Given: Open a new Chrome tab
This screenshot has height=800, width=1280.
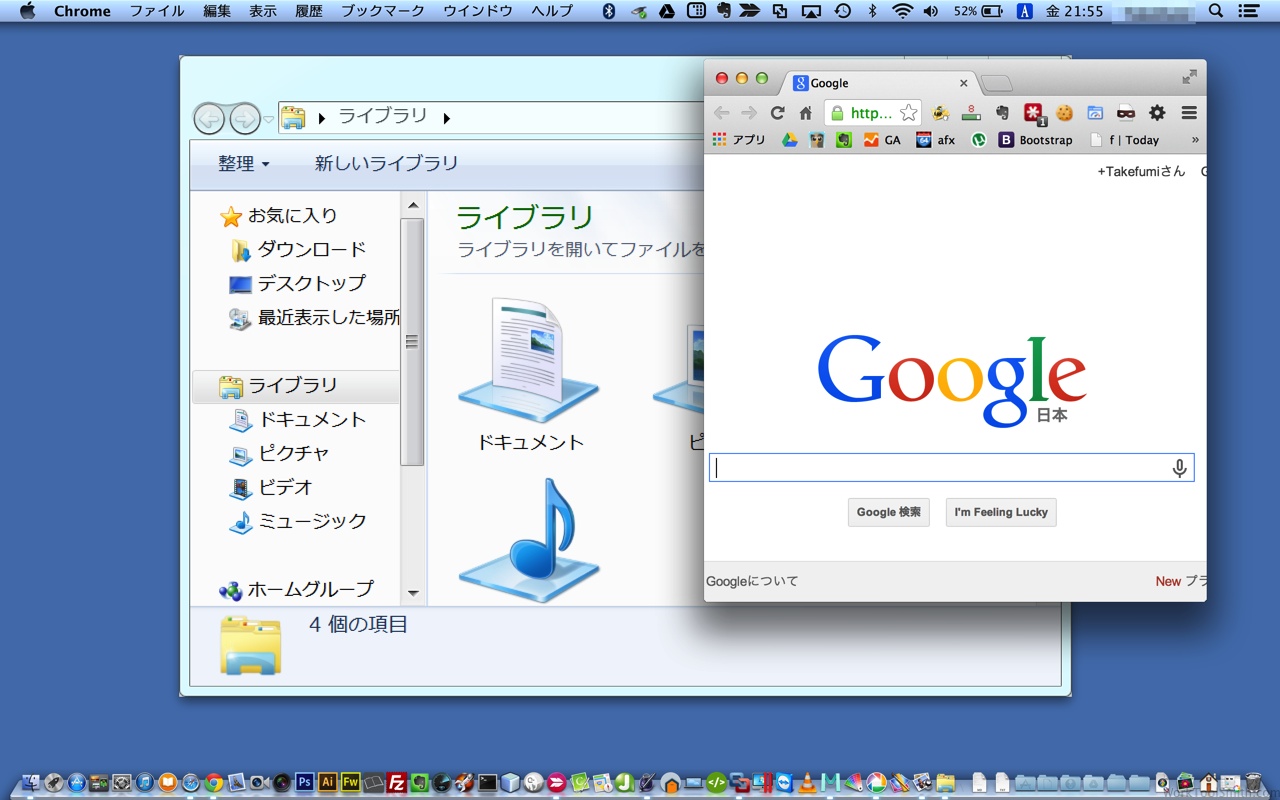Looking at the screenshot, I should (x=996, y=83).
